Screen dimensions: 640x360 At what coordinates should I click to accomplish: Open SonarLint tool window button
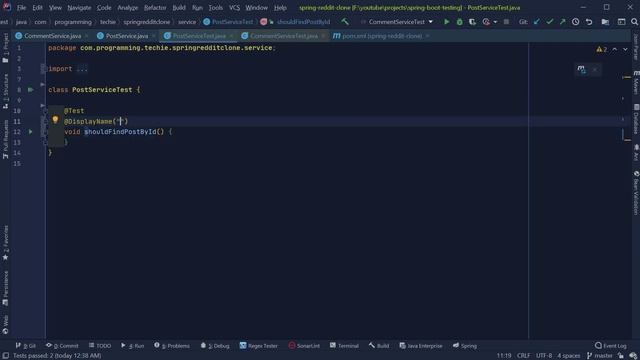[304, 346]
